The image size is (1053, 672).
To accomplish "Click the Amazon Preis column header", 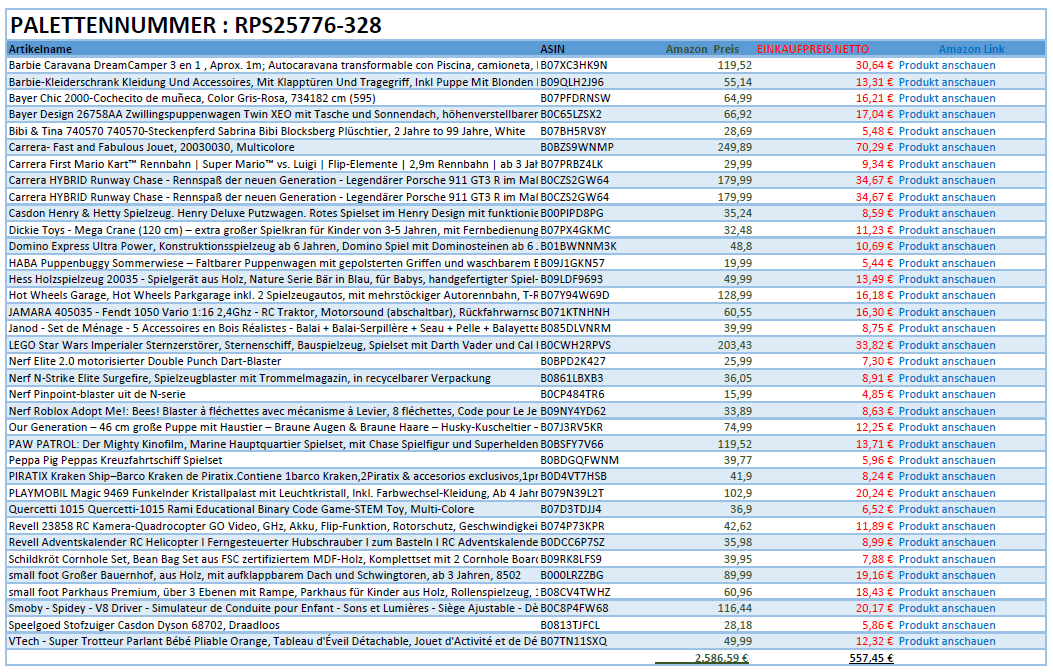I will pos(702,48).
